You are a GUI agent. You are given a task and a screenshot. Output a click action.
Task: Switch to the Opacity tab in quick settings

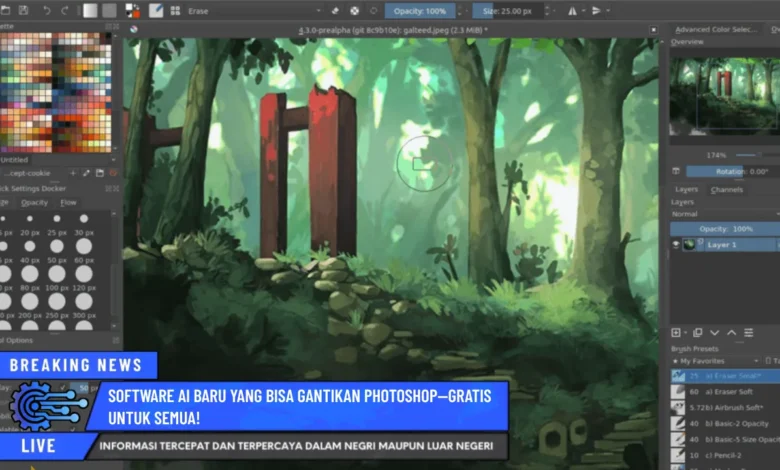coord(35,202)
